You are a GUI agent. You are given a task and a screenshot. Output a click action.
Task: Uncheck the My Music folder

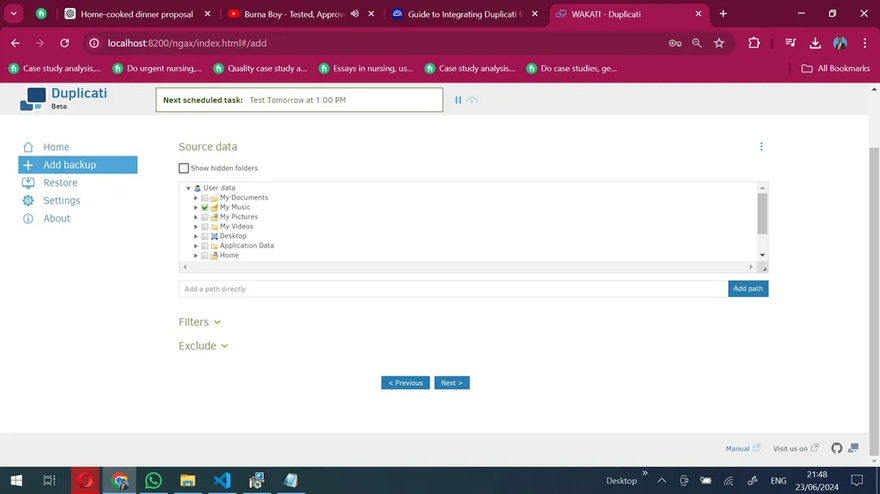tap(205, 207)
